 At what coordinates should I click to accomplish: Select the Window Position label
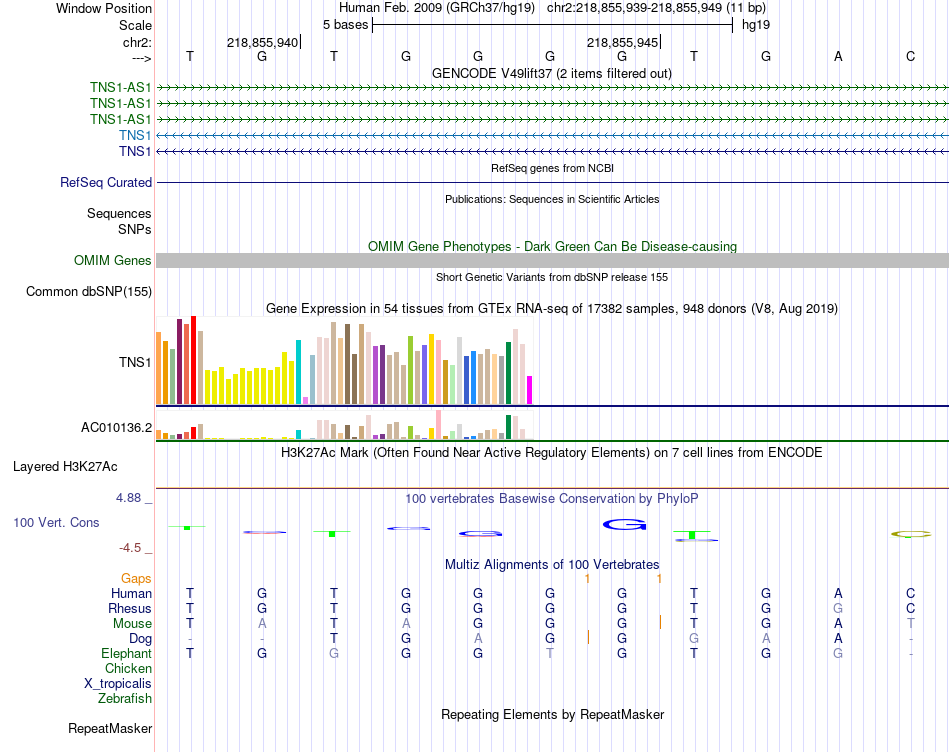click(x=104, y=8)
